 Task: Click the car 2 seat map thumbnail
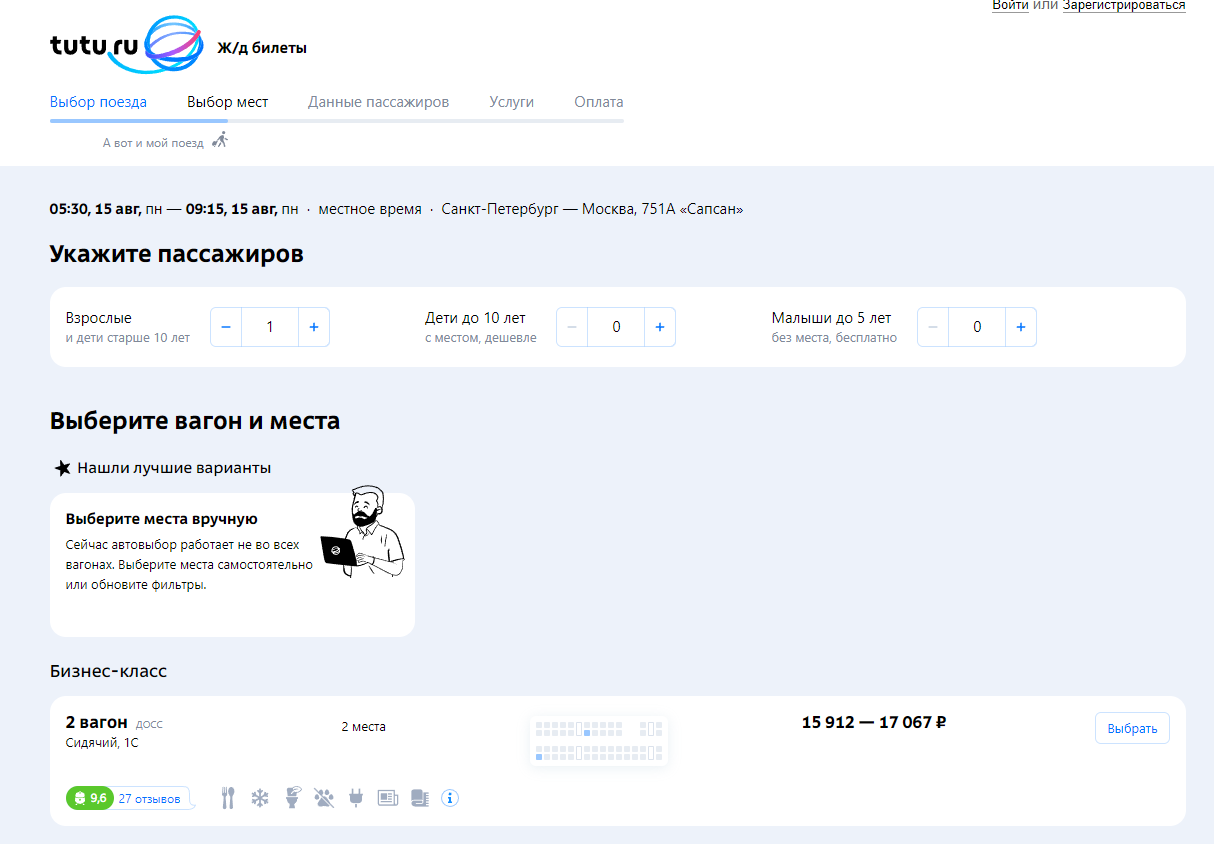598,740
